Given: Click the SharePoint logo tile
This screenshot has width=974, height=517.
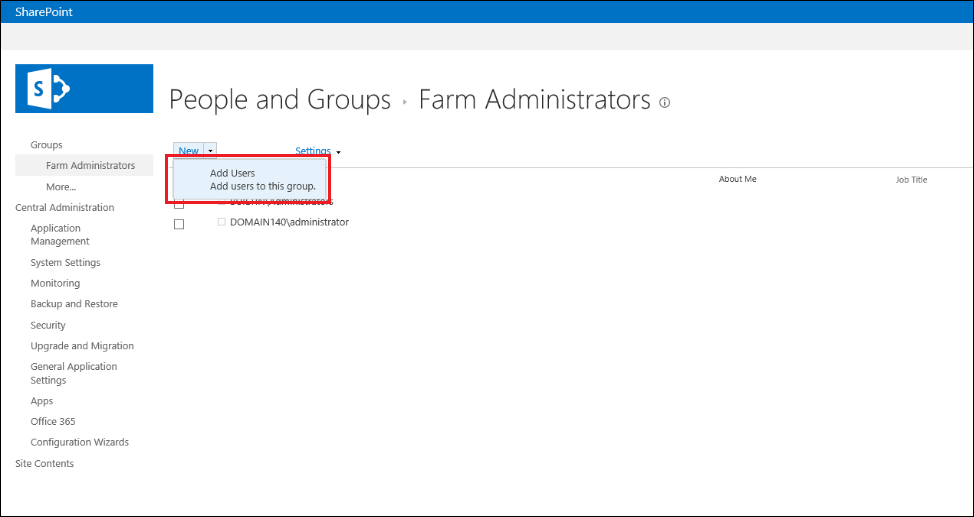Looking at the screenshot, I should point(84,88).
